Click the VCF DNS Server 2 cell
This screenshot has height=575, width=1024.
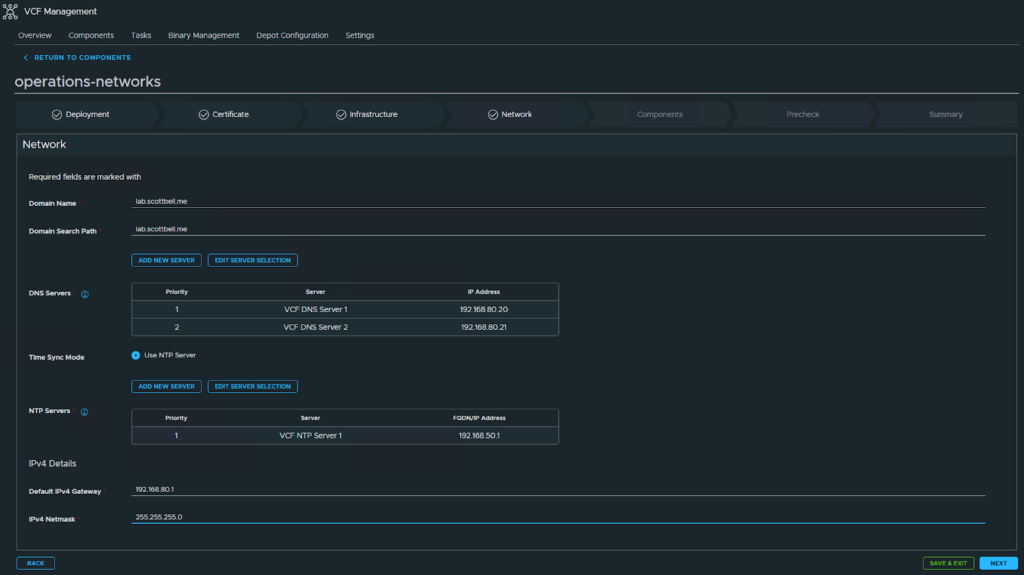tap(315, 327)
